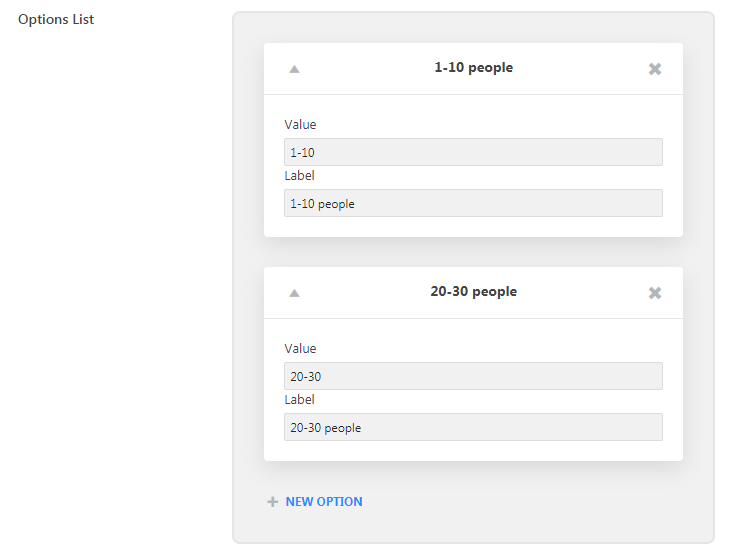
Task: Click the 1-10 people card title
Action: (x=474, y=68)
